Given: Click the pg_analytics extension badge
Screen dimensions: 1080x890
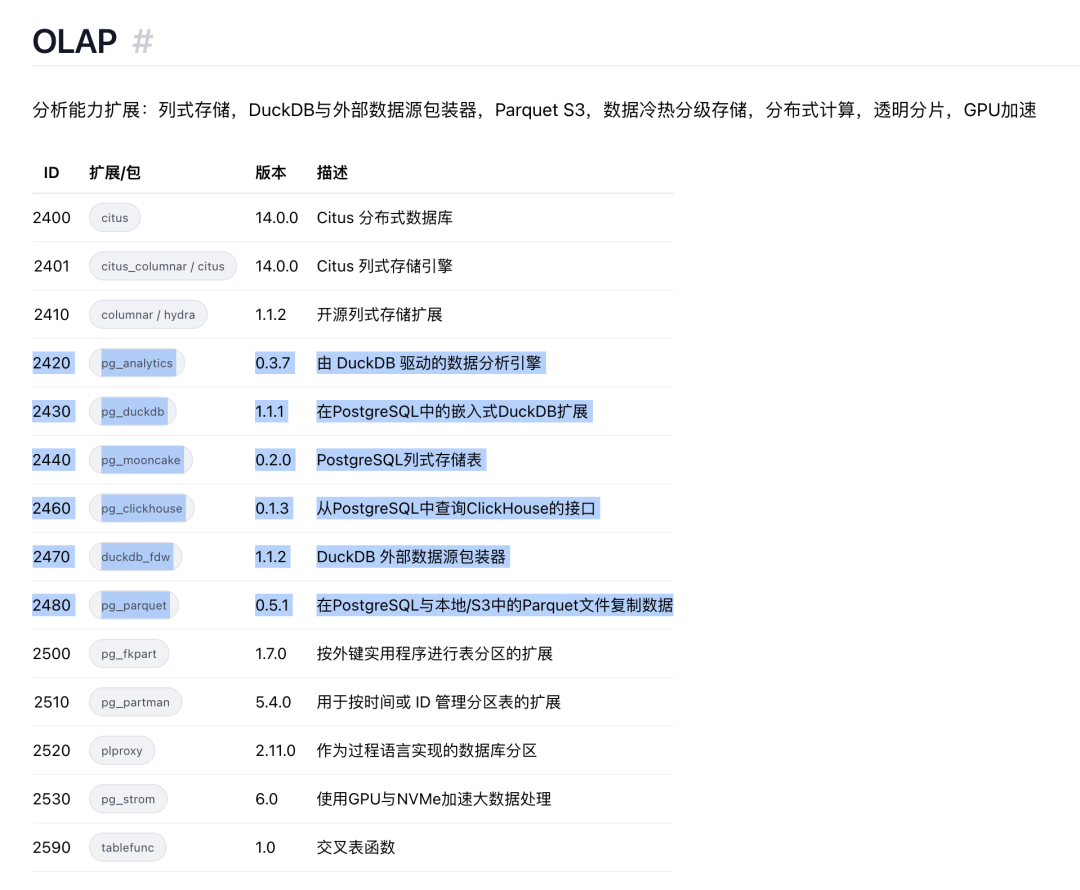Looking at the screenshot, I should click(136, 363).
